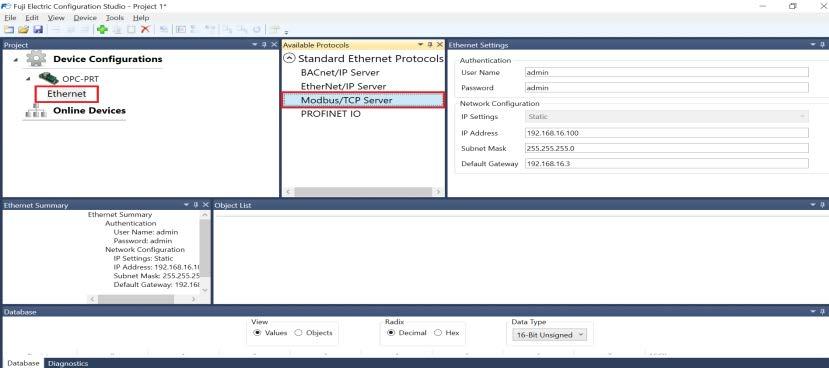Select the Decimal radix radio button

(391, 333)
